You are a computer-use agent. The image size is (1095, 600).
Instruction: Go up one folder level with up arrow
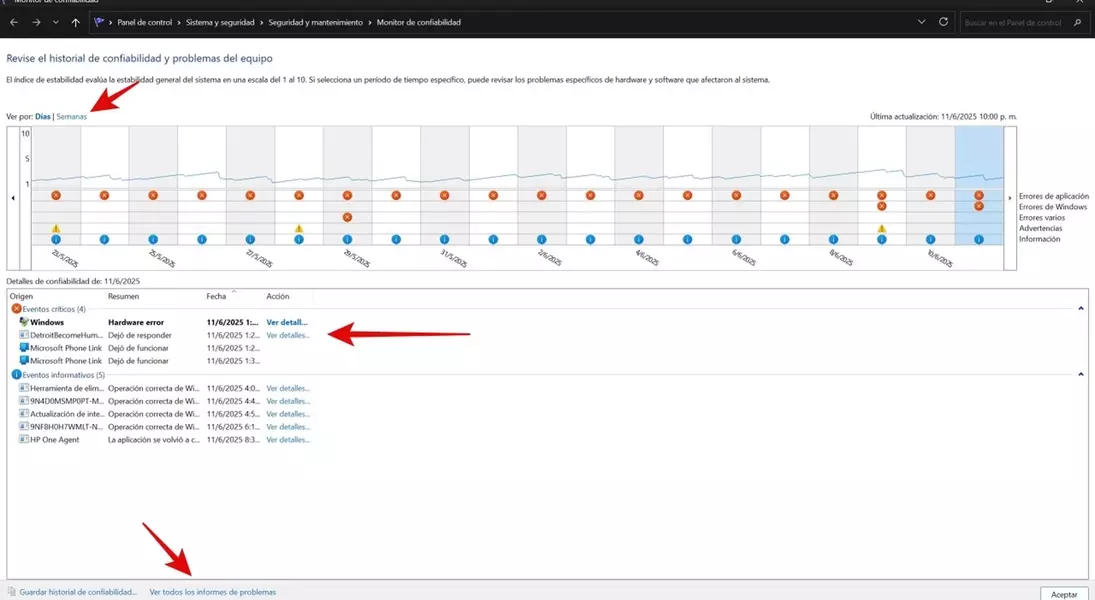point(76,22)
